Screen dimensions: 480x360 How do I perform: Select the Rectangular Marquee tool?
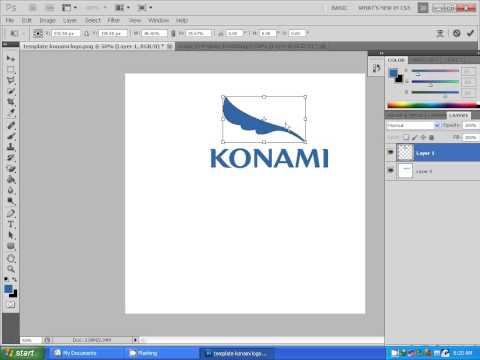tap(11, 70)
